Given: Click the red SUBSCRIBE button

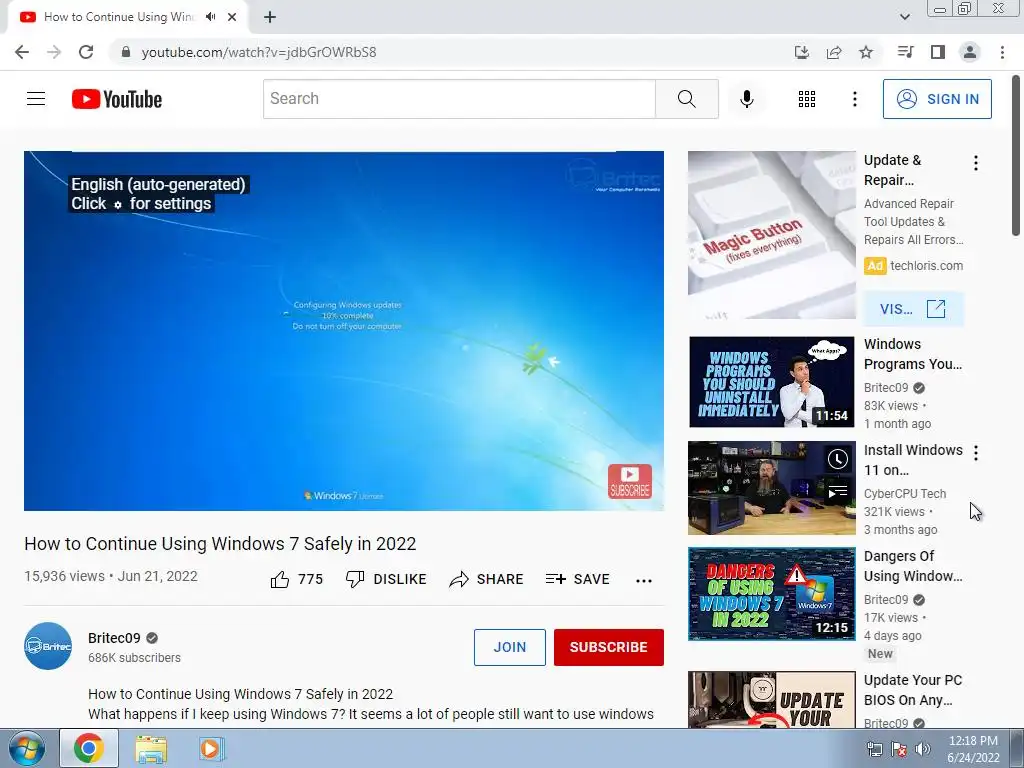Looking at the screenshot, I should (608, 647).
